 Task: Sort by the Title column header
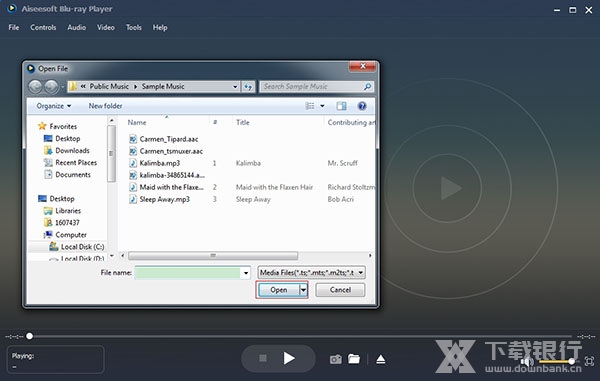[243, 122]
